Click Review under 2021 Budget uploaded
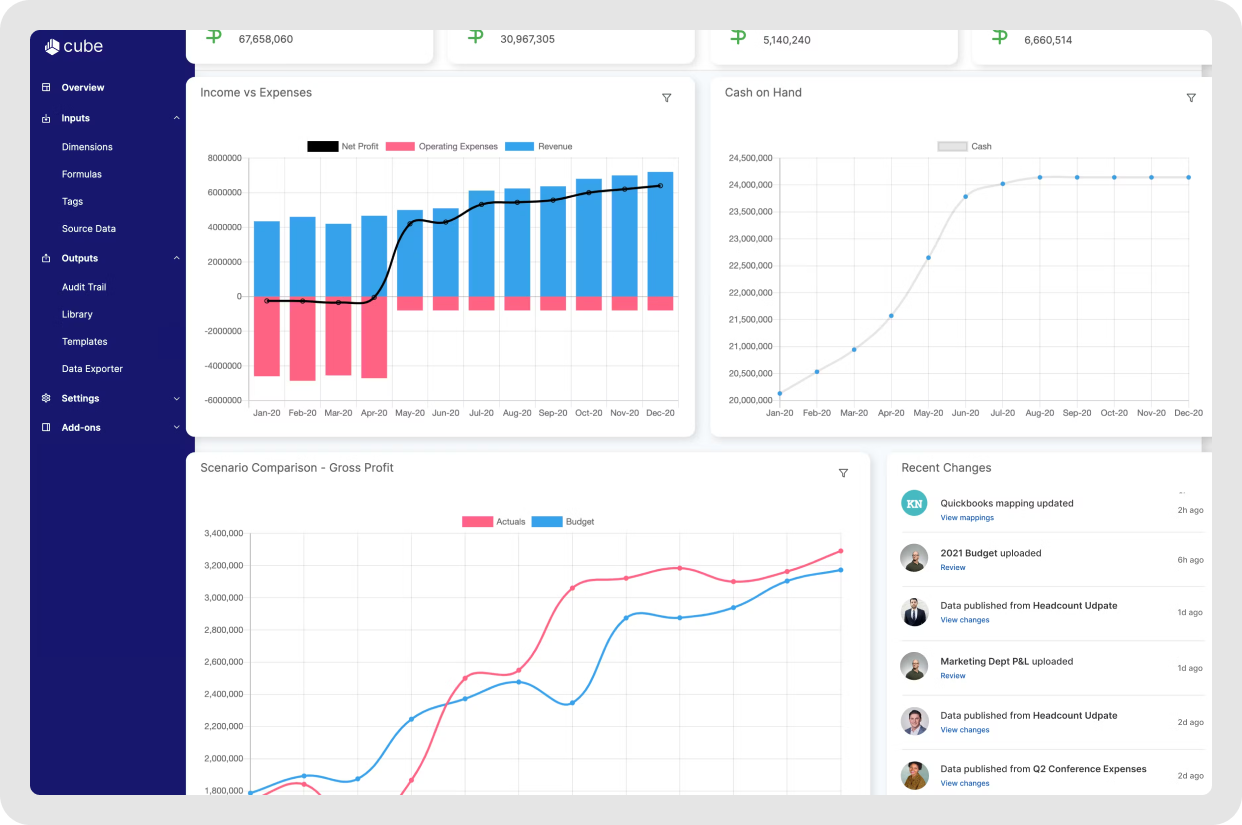Image resolution: width=1242 pixels, height=825 pixels. [x=953, y=567]
